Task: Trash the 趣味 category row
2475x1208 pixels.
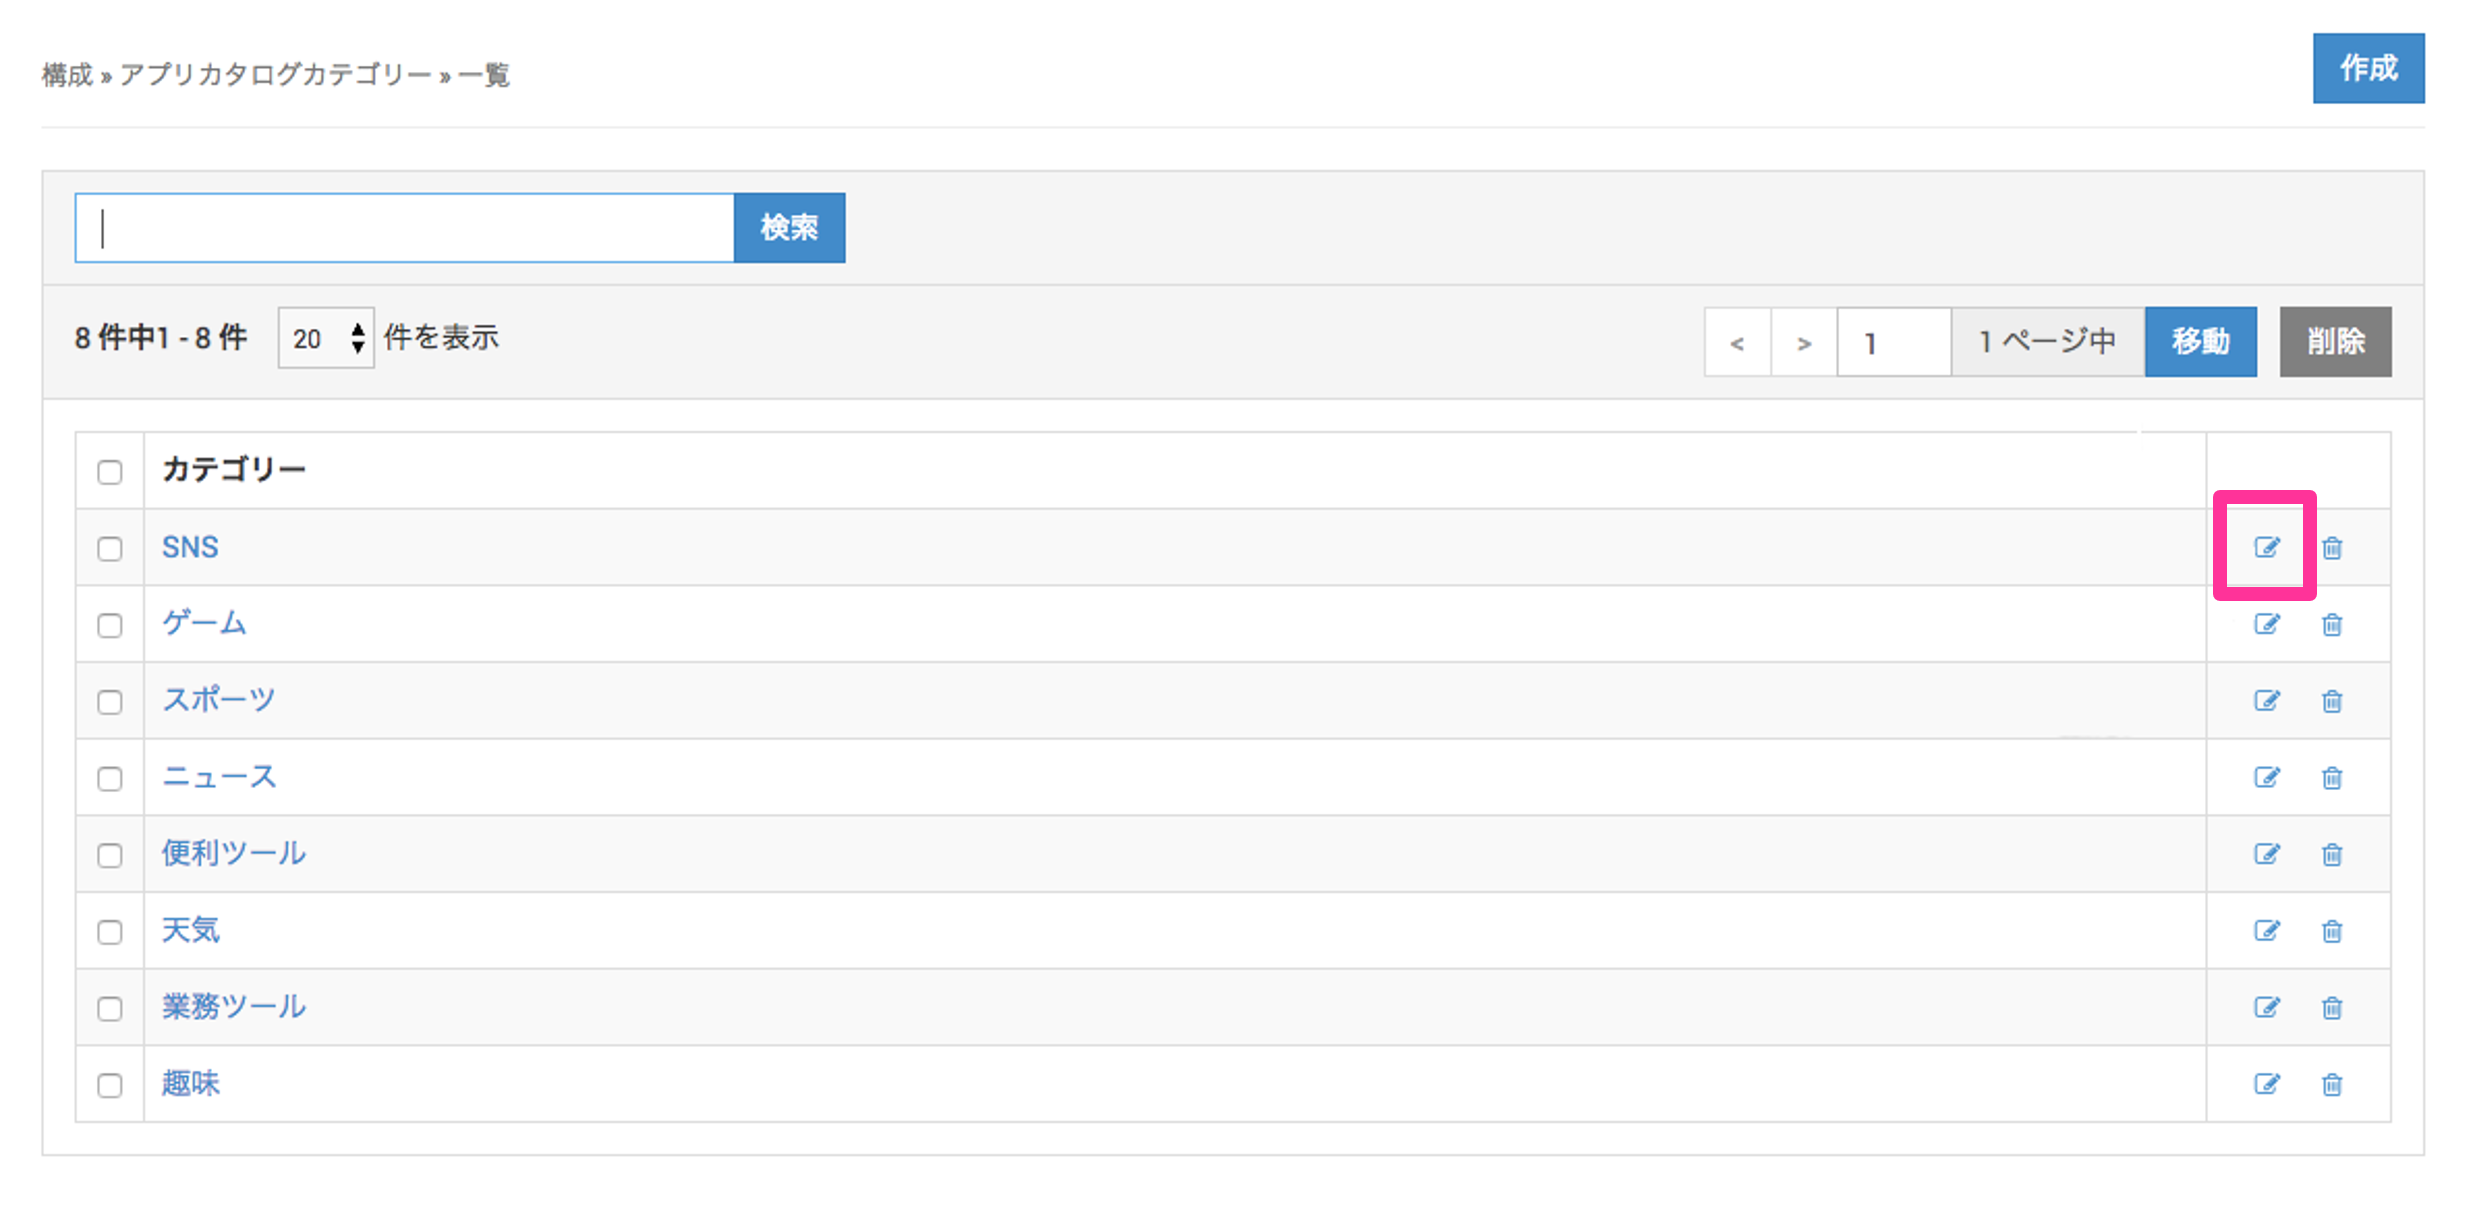Action: click(2332, 1085)
